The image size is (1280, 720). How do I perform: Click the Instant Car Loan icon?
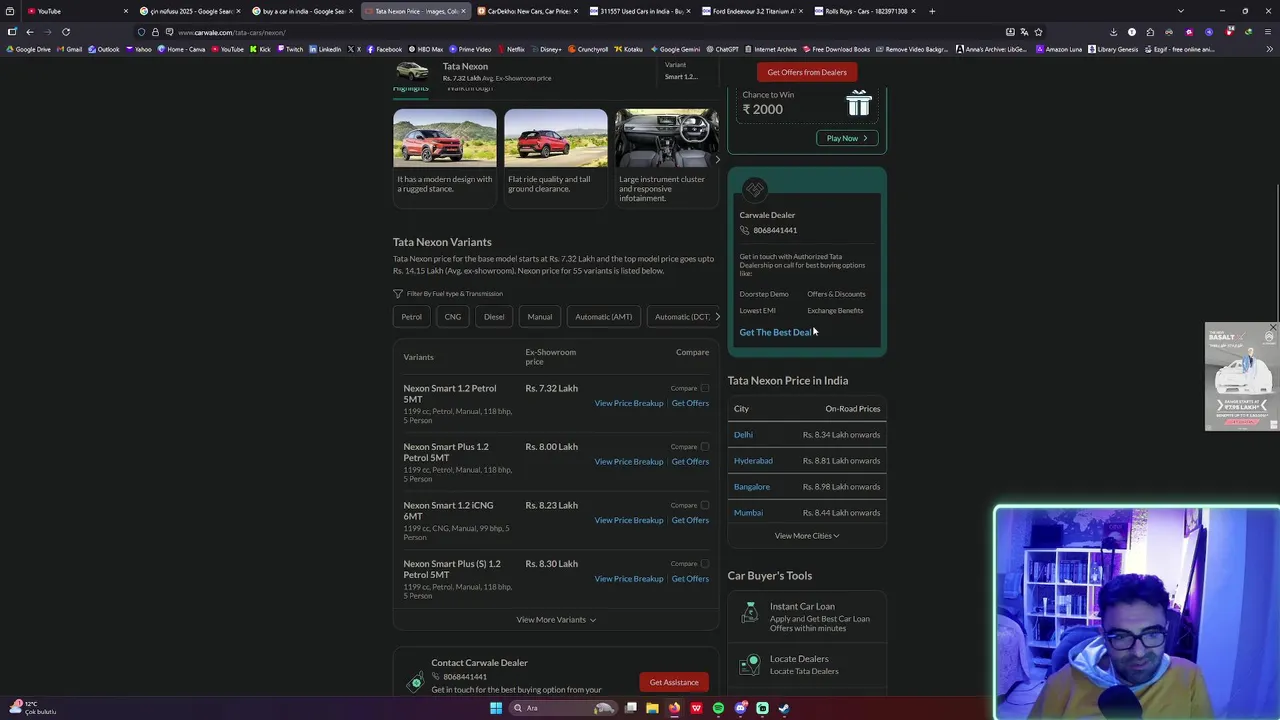(750, 613)
